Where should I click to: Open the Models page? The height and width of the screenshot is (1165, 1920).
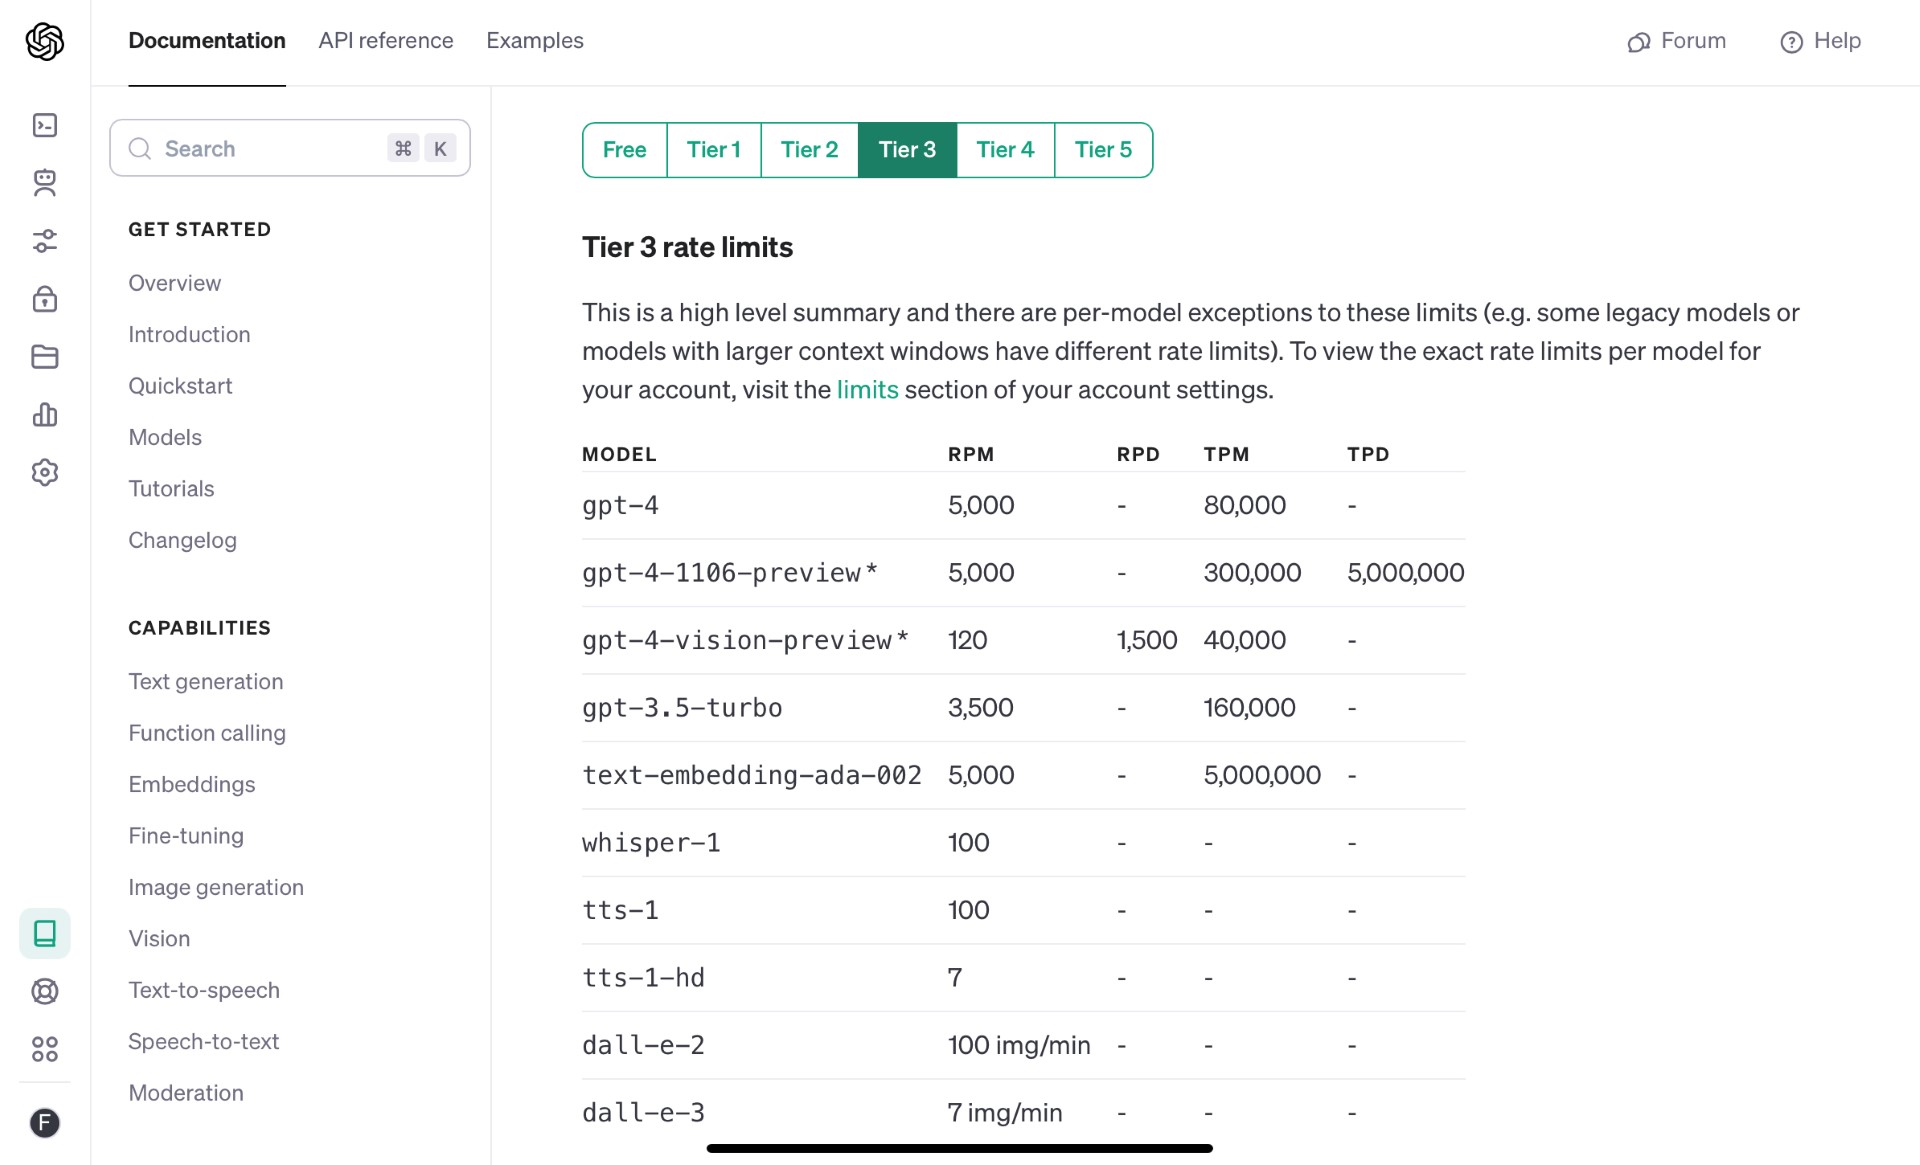point(165,437)
